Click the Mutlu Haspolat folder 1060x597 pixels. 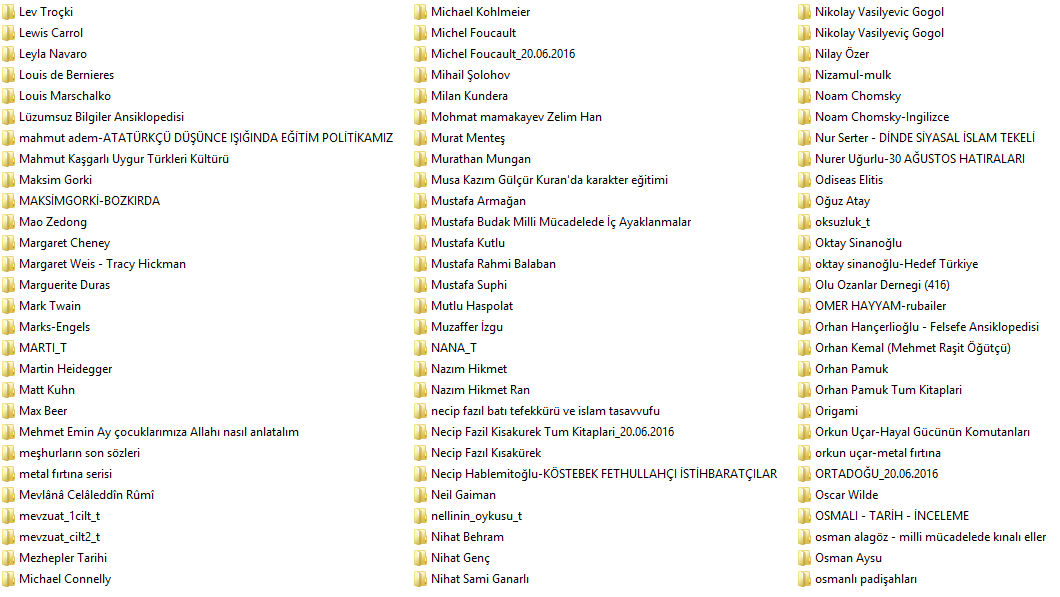point(472,306)
